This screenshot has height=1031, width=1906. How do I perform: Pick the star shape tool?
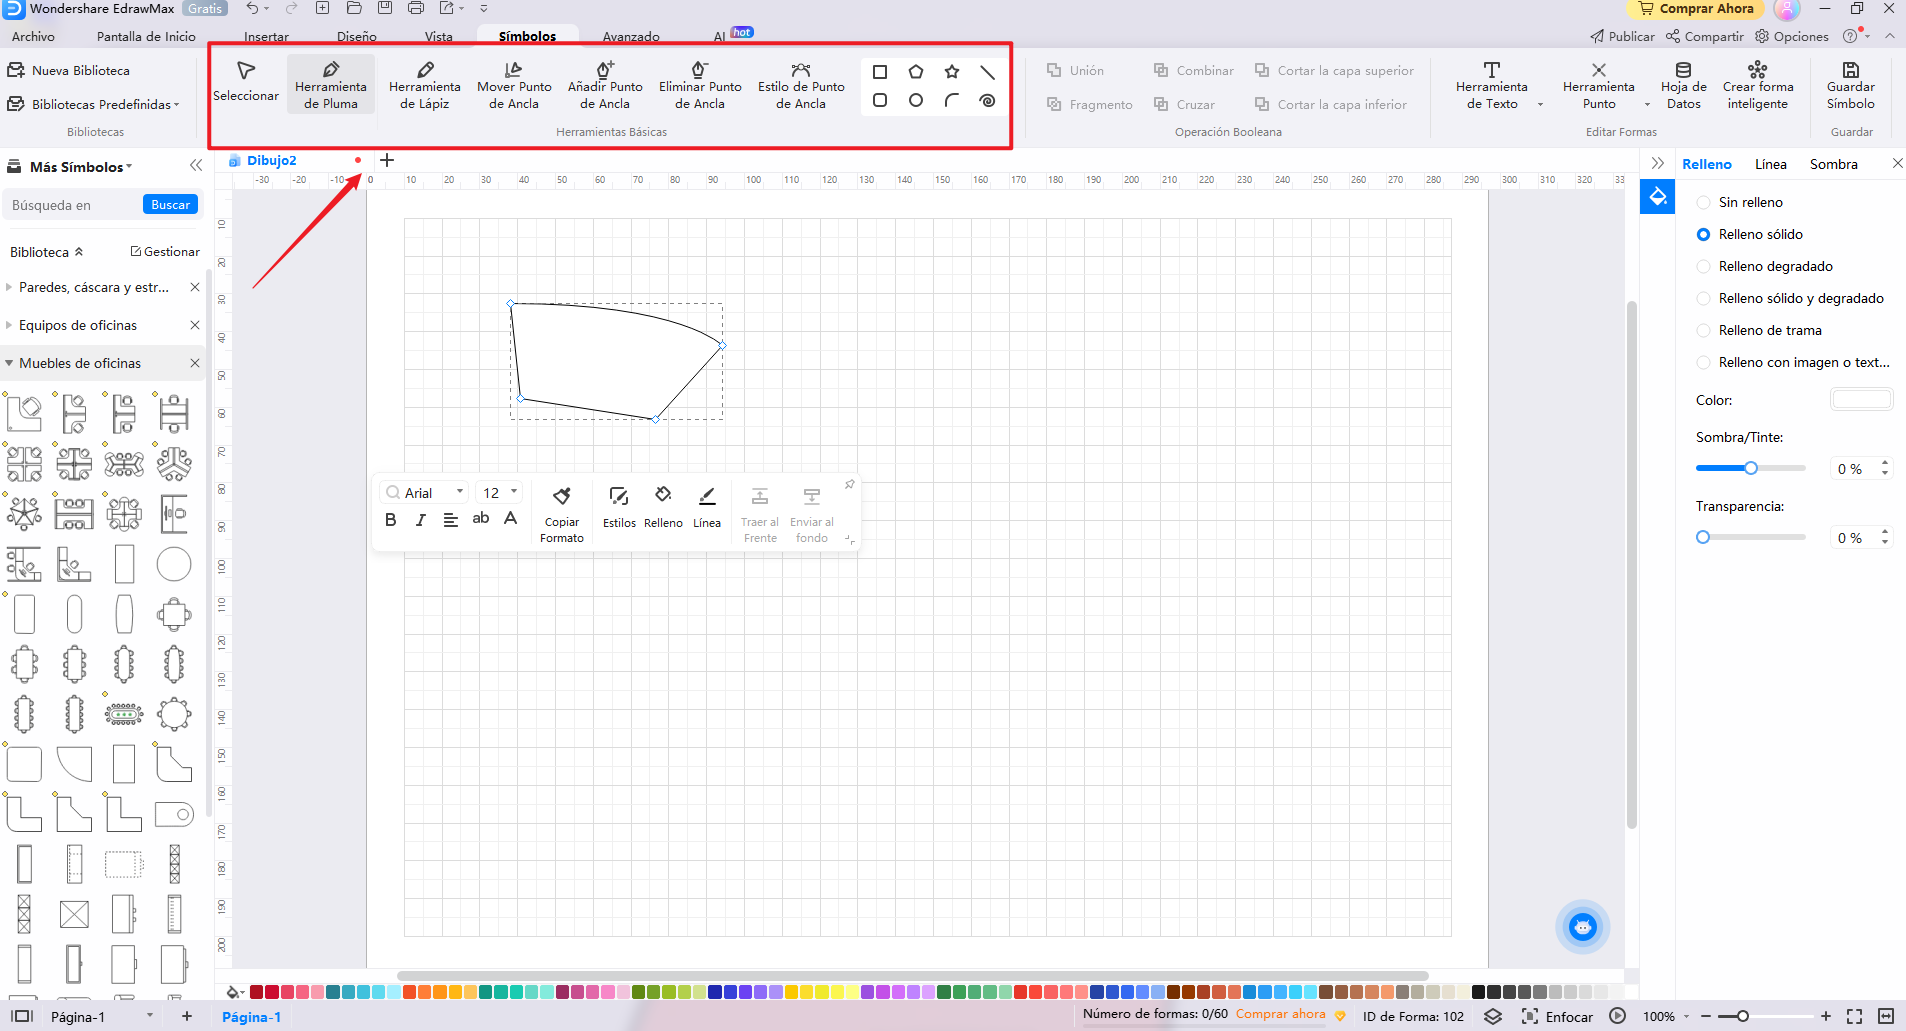(x=952, y=72)
